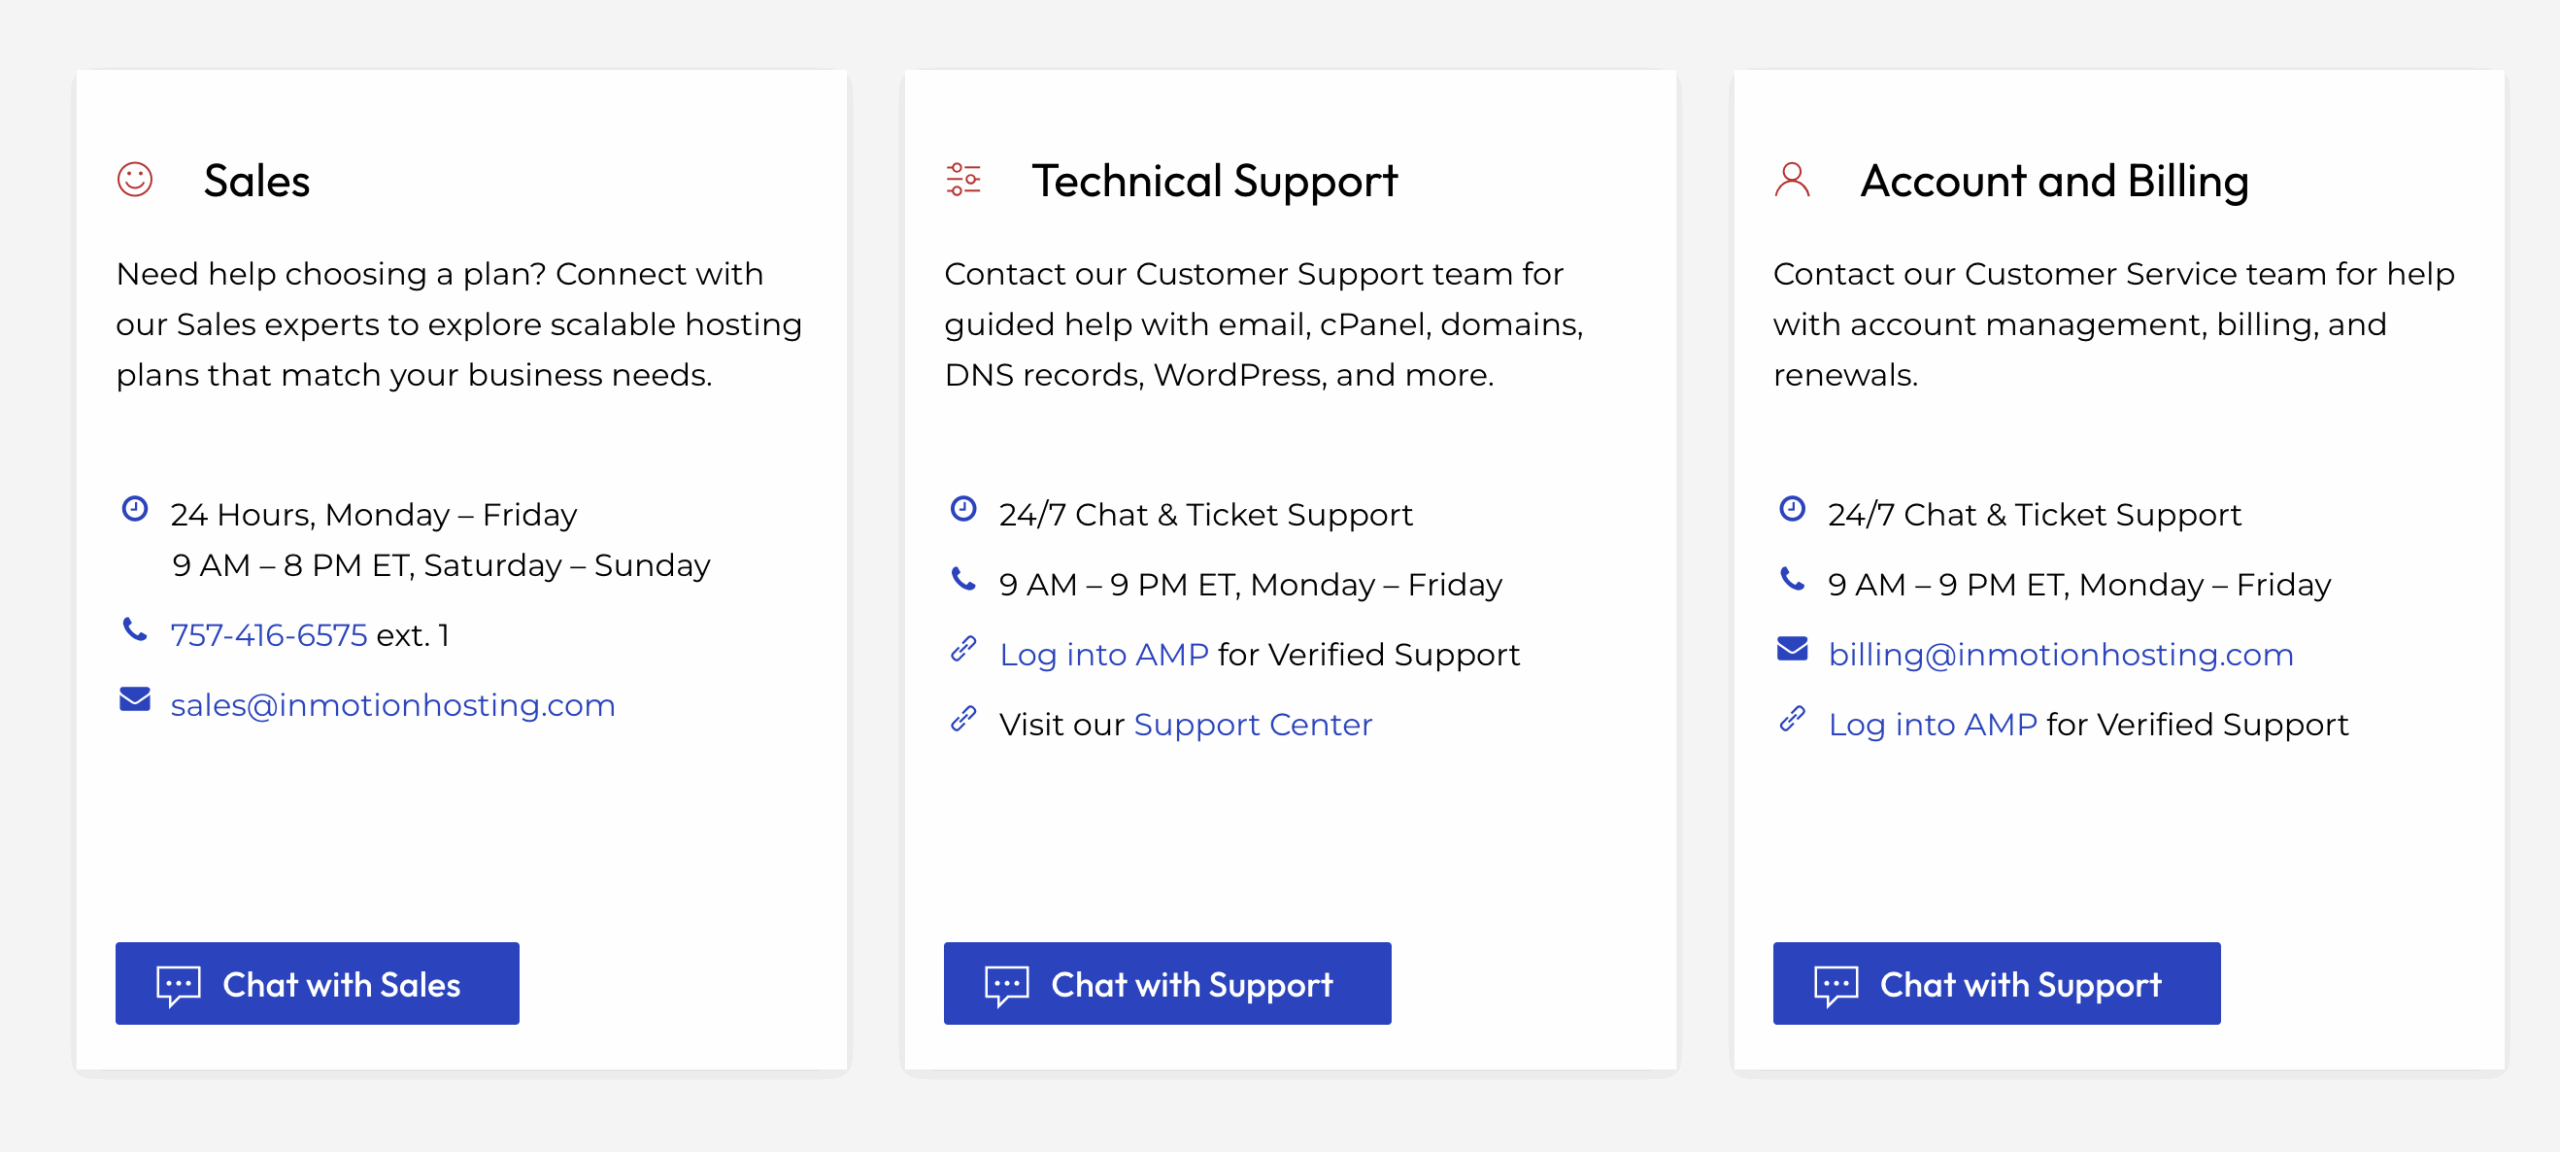Click the link icon in Account and Billing card

click(x=1792, y=719)
